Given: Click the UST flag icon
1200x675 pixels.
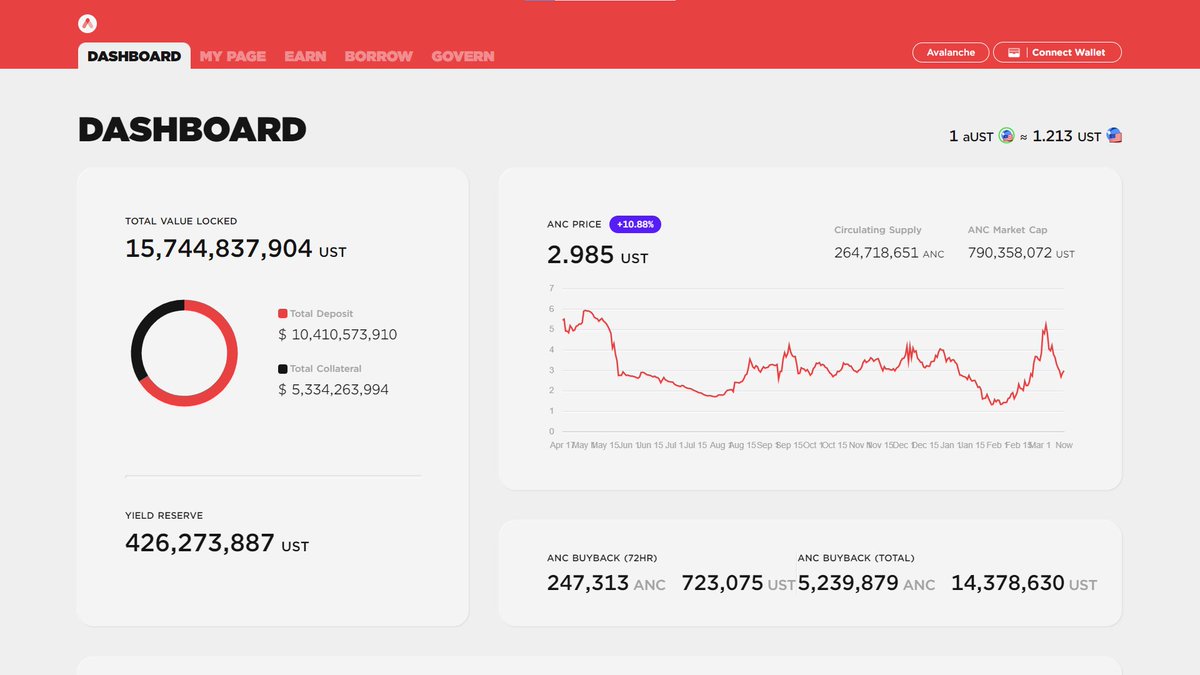Looking at the screenshot, I should click(x=1114, y=136).
